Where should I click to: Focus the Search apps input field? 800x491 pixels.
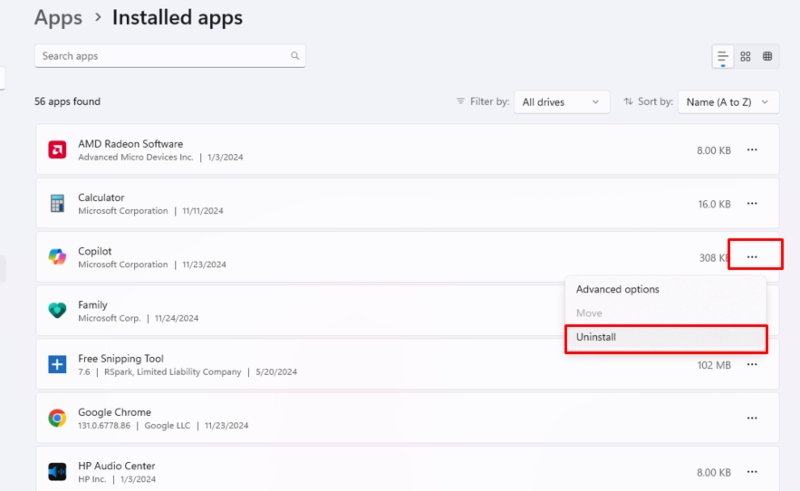170,56
